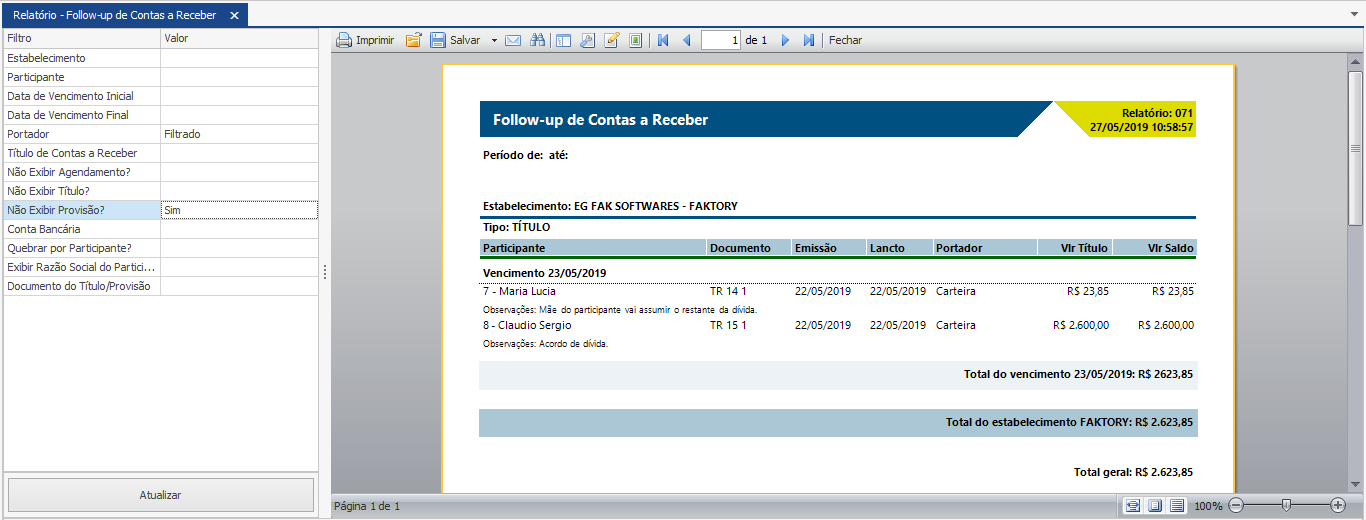
Task: Click the Salvar floppy disk icon
Action: click(x=438, y=41)
